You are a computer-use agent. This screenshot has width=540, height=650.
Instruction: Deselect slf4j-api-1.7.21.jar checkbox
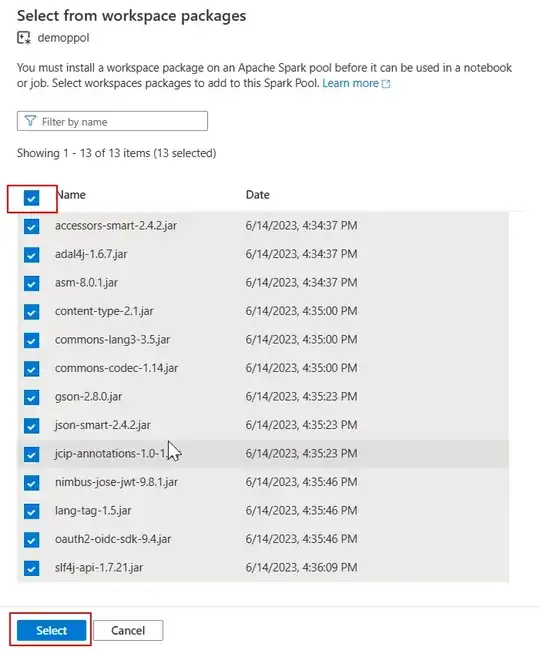point(31,568)
